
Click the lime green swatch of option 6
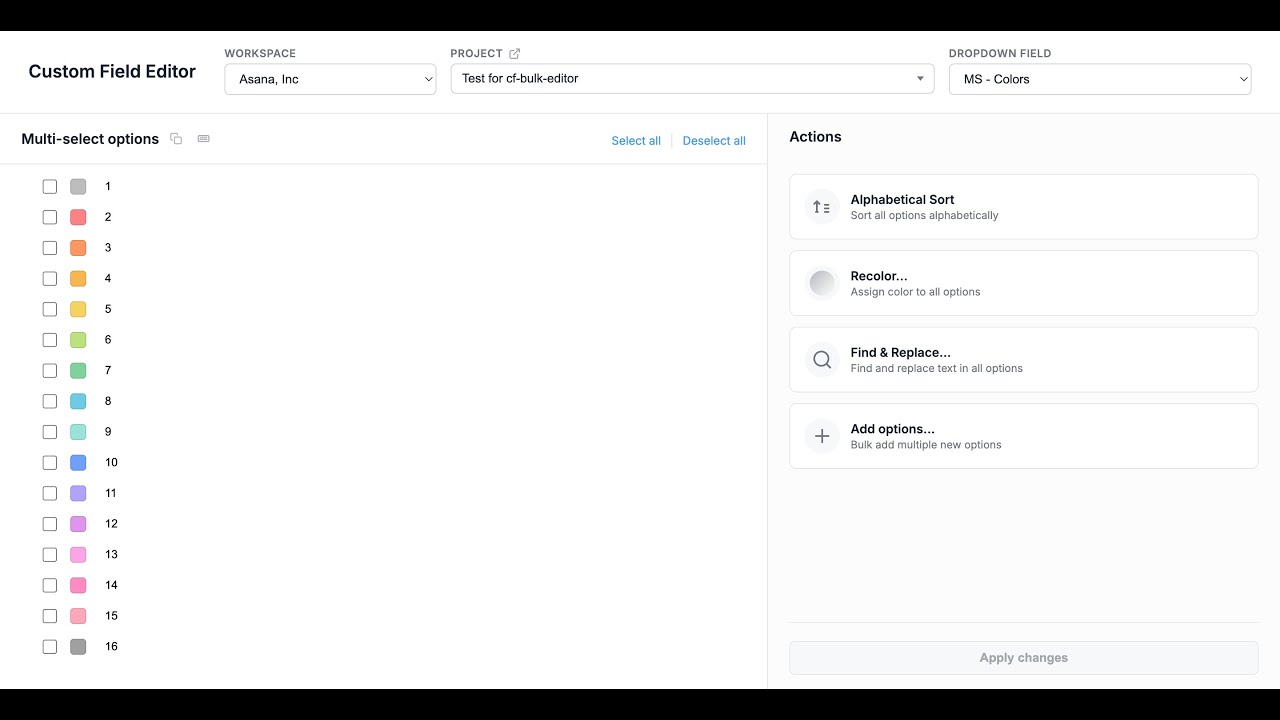tap(78, 340)
